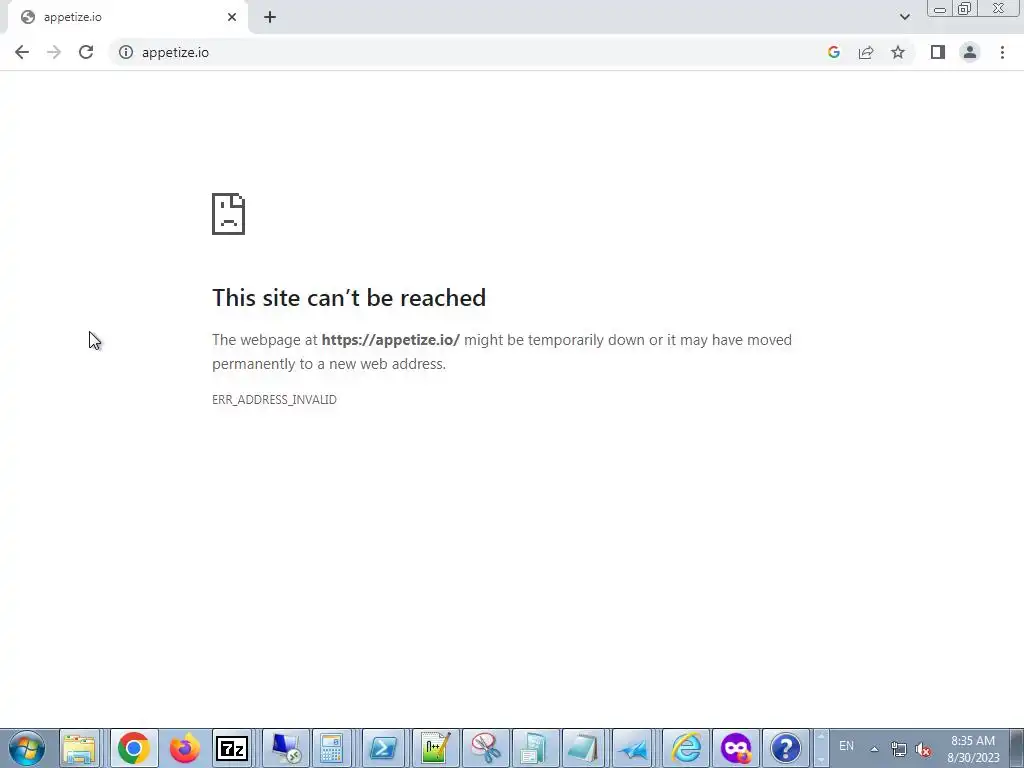Select the appetize.io tab

(127, 17)
